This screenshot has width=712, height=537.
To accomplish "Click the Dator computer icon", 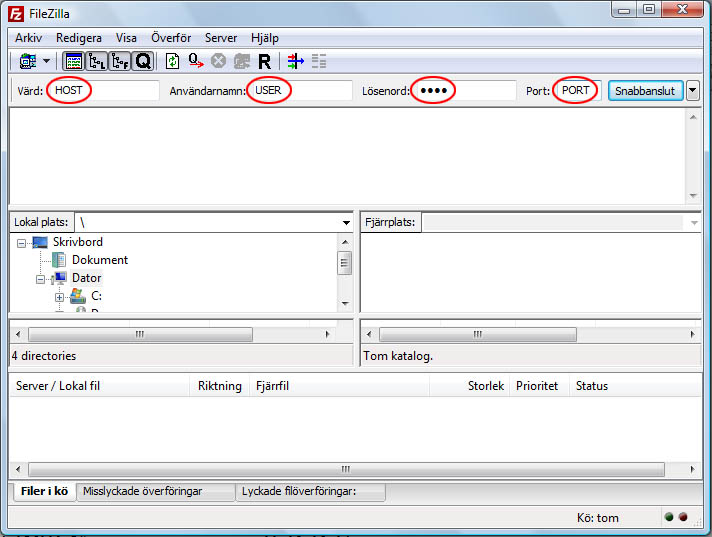I will coord(59,278).
